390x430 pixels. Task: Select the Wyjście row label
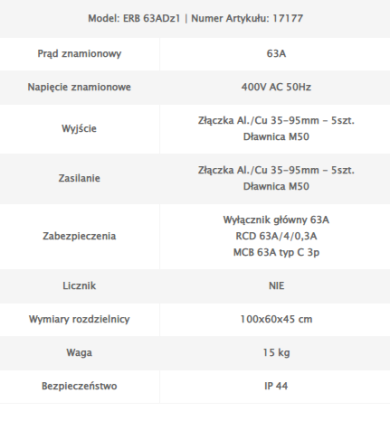coord(79,129)
